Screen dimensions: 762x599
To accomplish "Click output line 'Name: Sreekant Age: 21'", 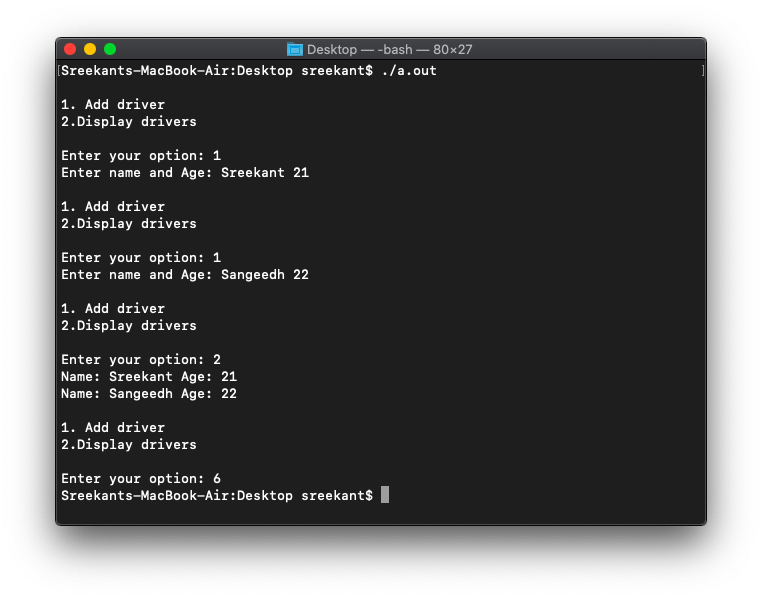I will pos(149,377).
